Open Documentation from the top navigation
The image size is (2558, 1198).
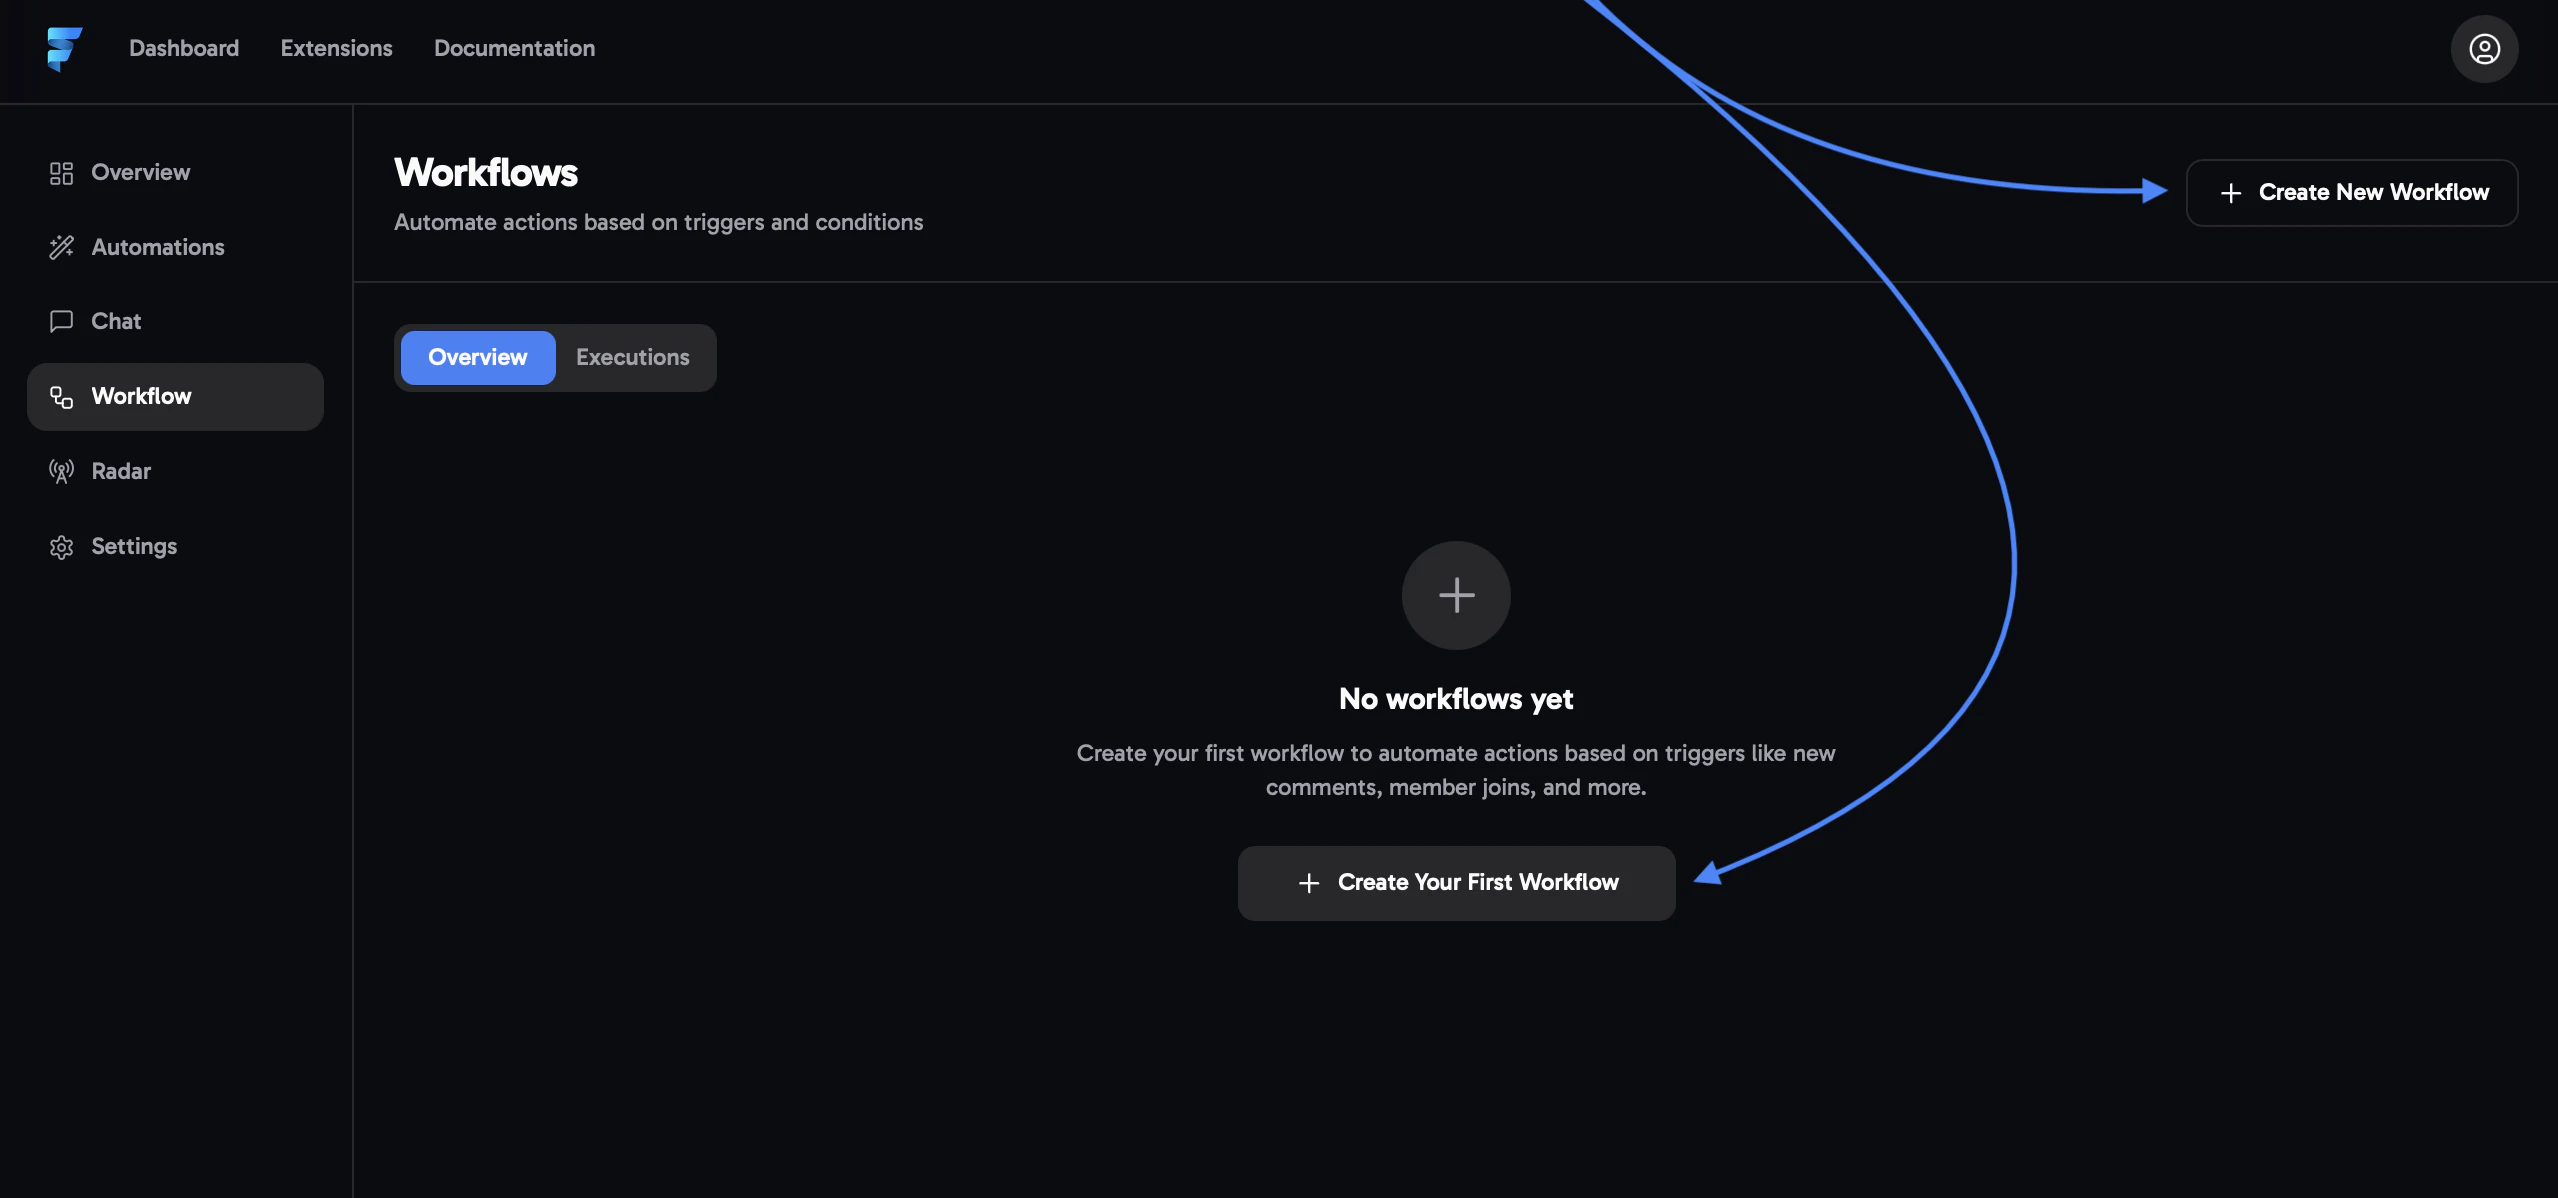tap(514, 48)
